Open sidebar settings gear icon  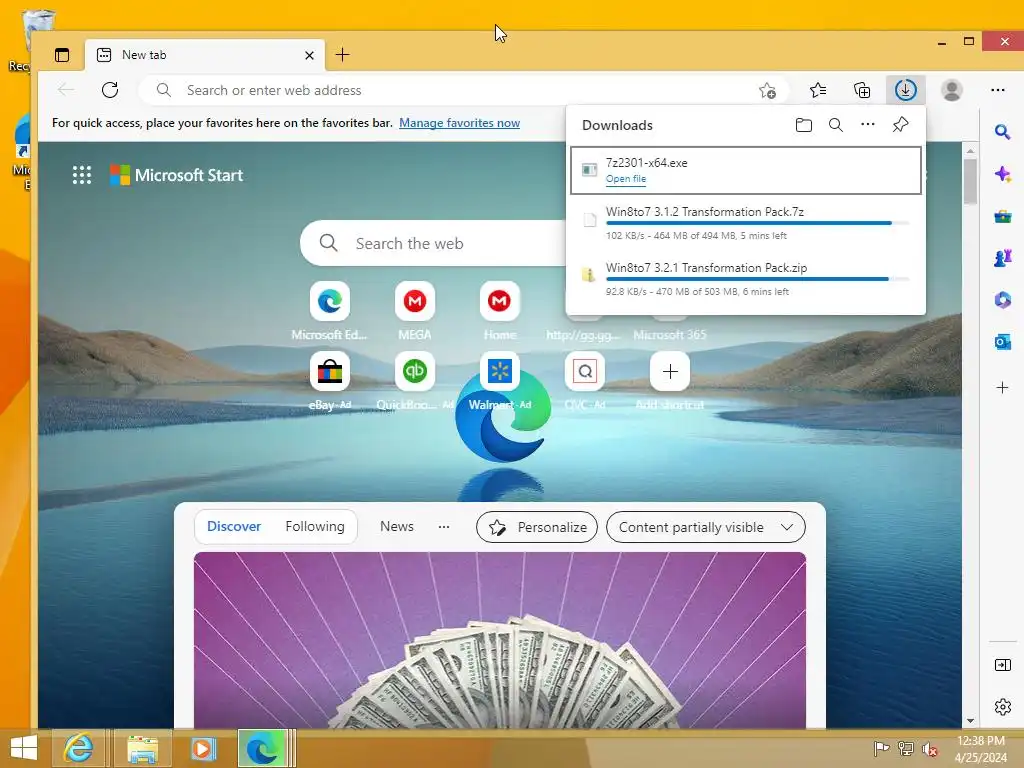[1002, 707]
